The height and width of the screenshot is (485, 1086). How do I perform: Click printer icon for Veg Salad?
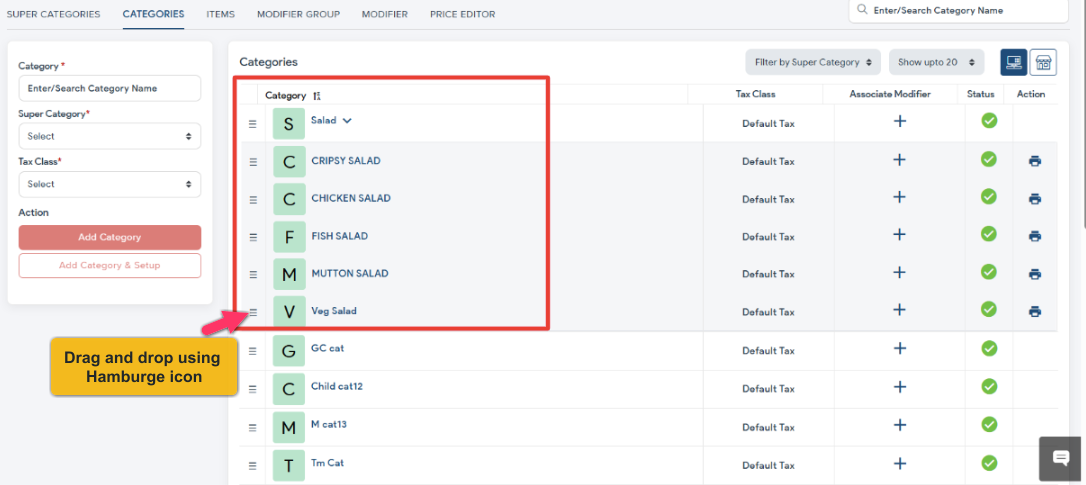(1035, 312)
